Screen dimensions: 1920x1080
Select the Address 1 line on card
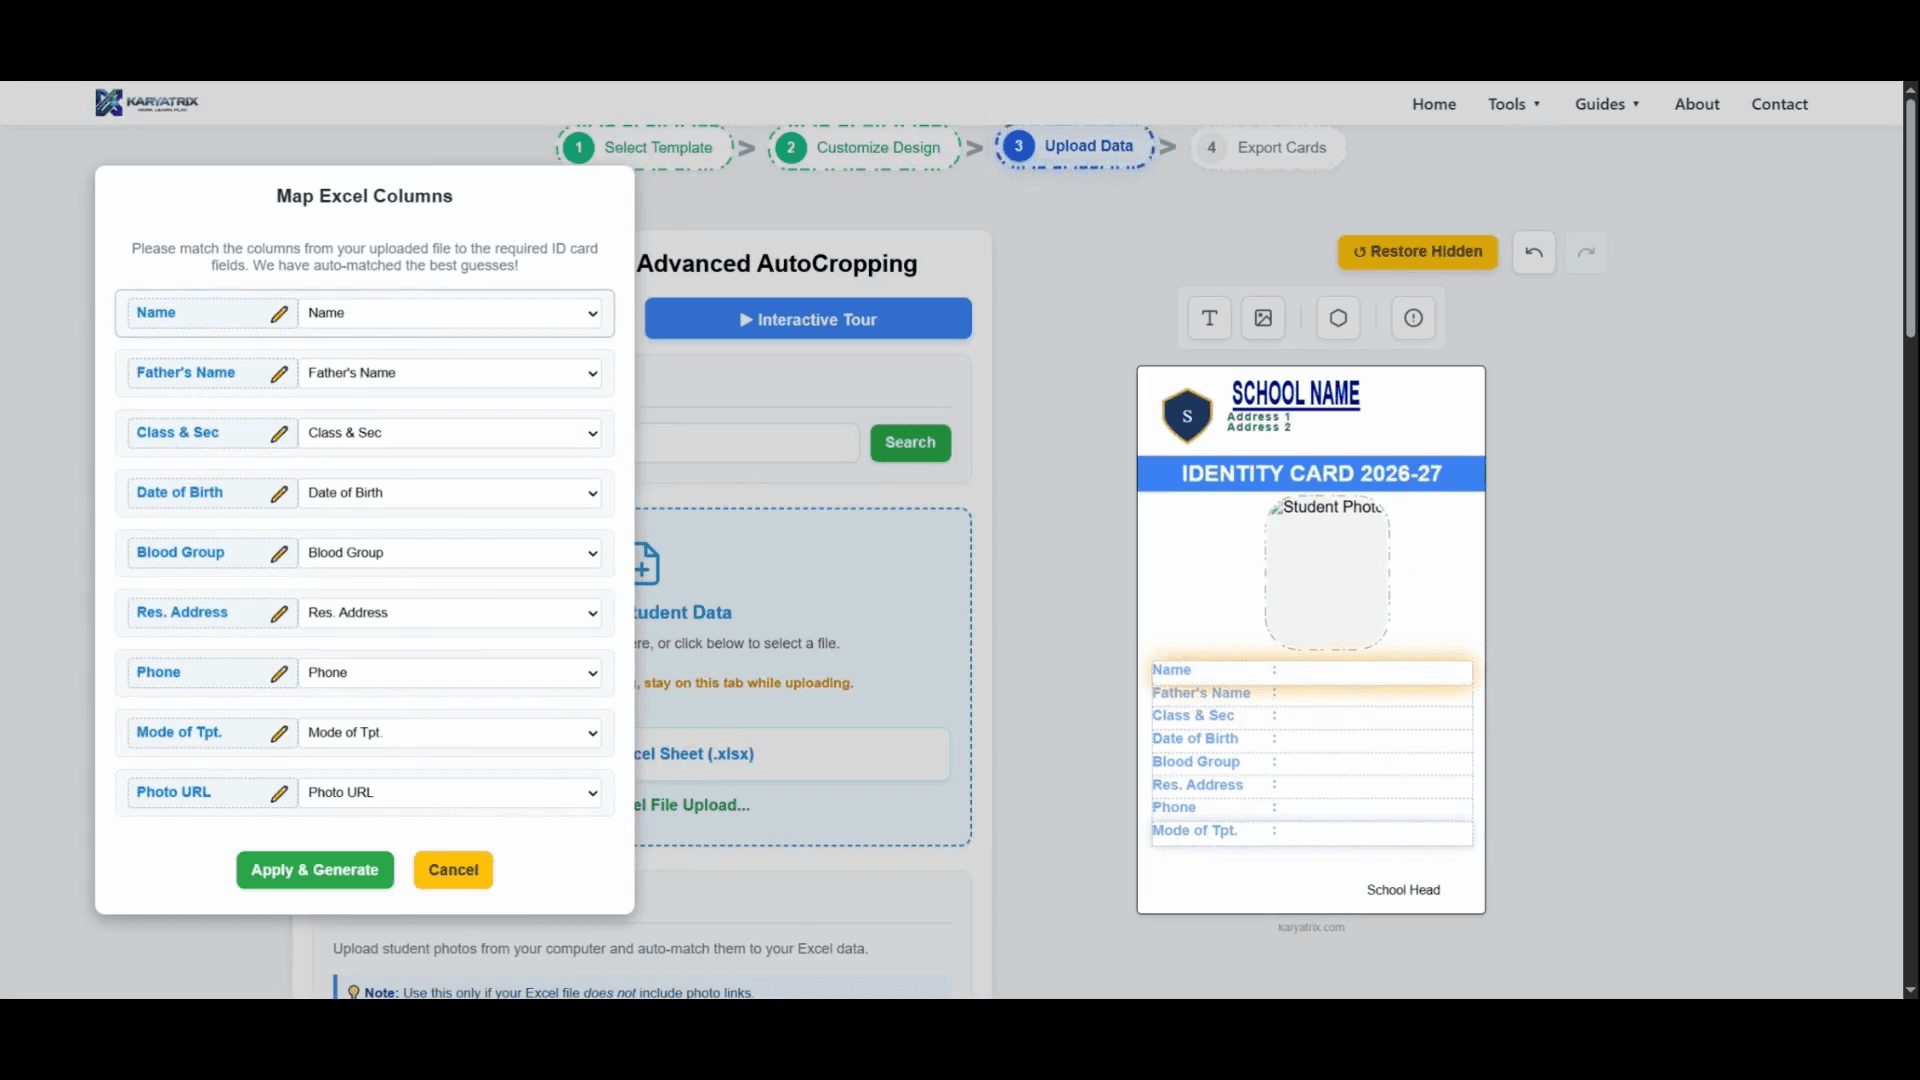coord(1259,417)
